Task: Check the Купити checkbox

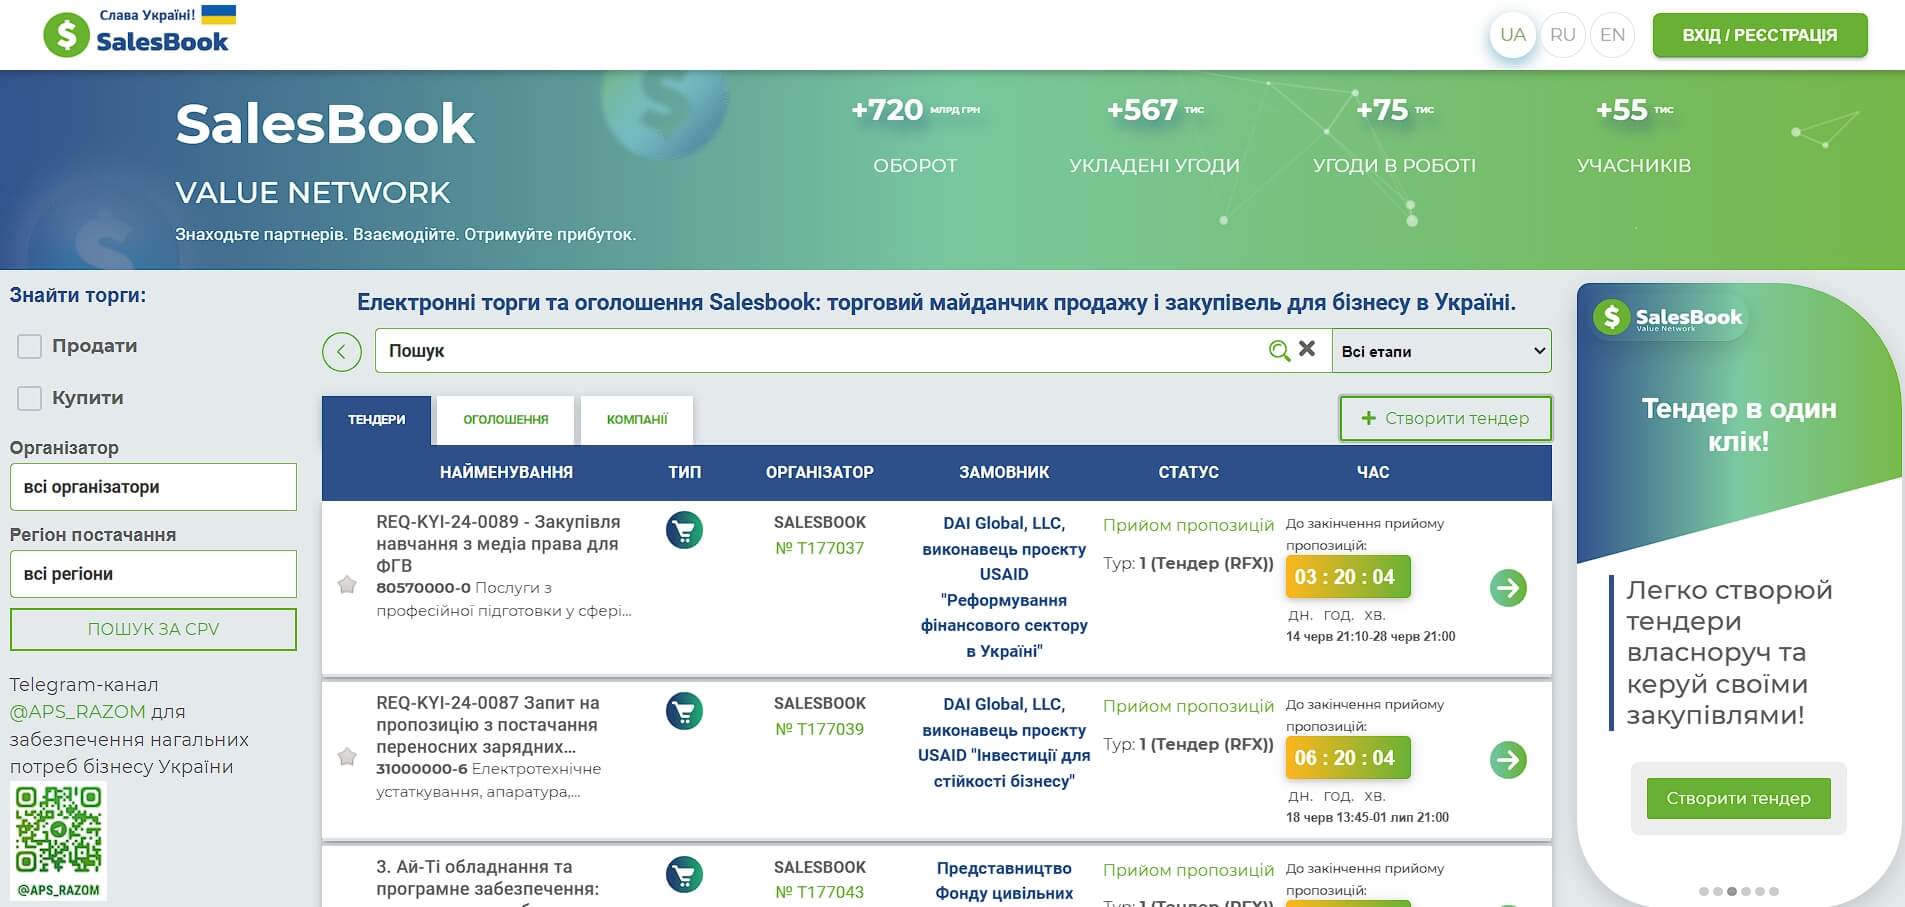Action: (30, 398)
